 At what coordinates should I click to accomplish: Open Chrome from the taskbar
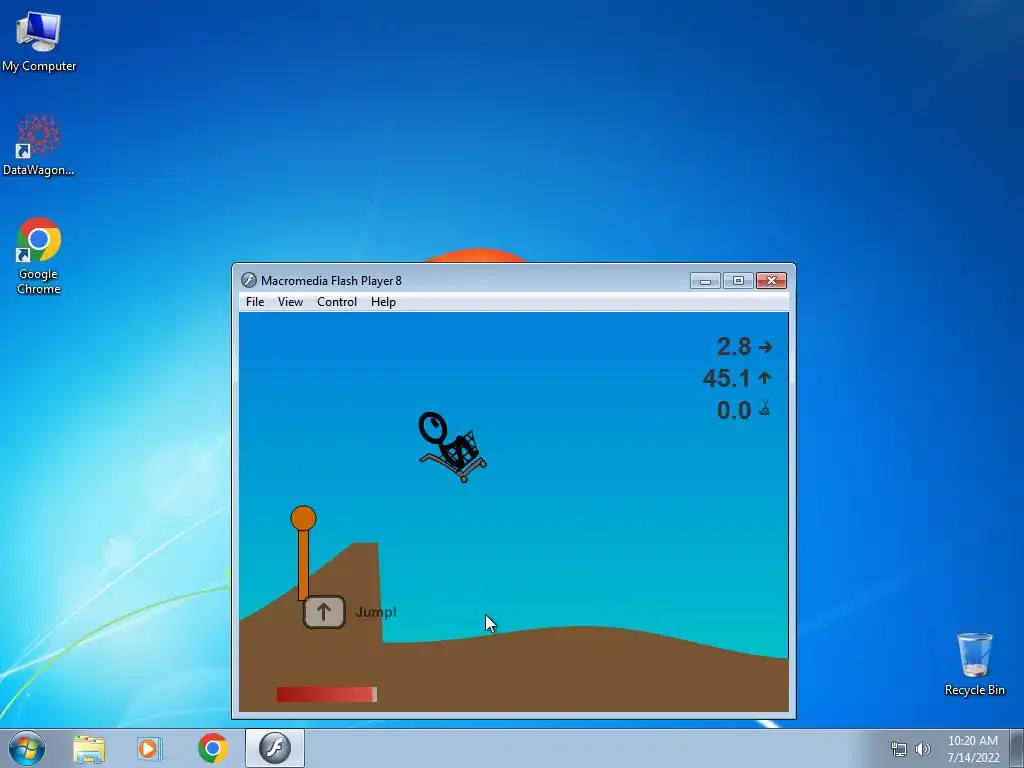click(212, 748)
